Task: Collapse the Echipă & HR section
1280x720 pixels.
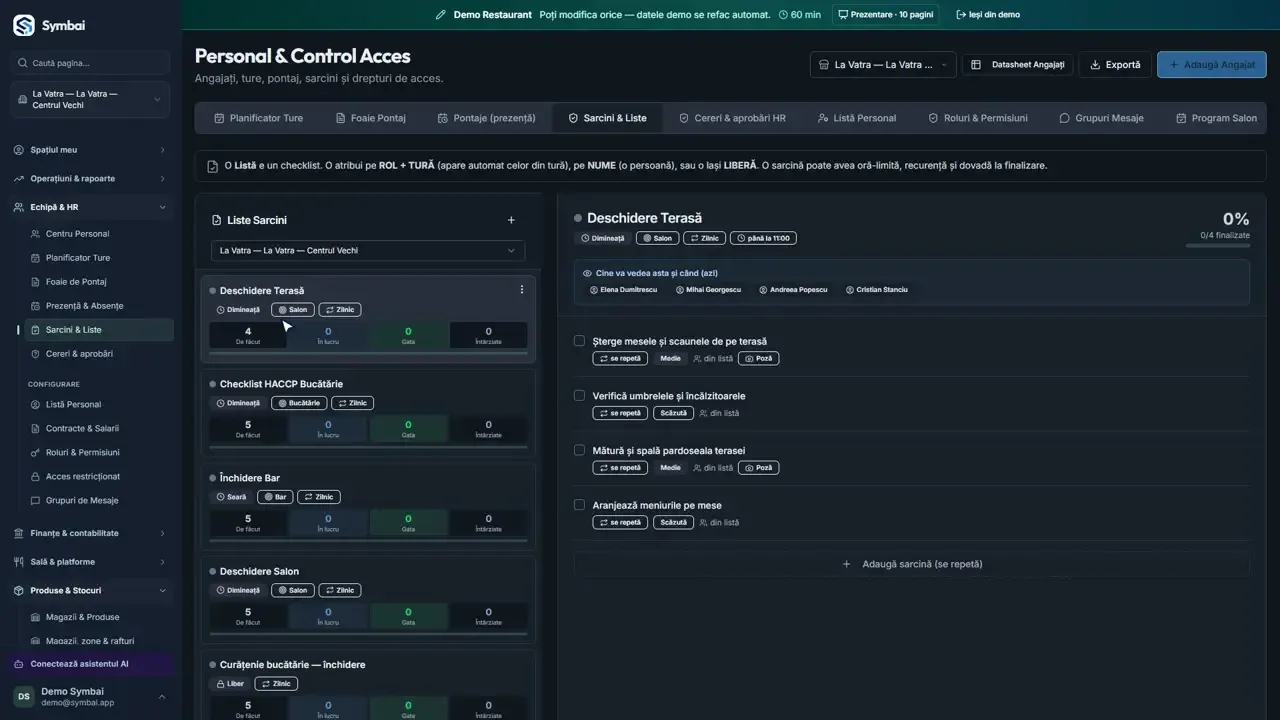Action: 91,207
